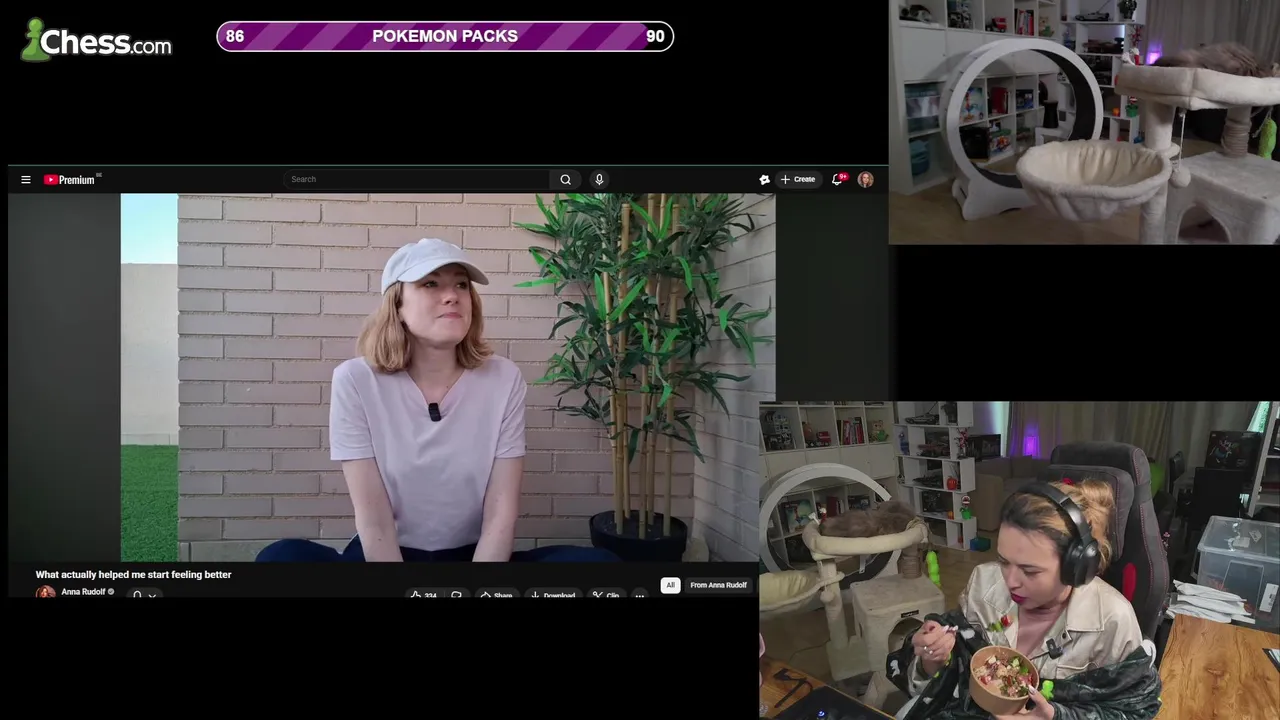
Task: Open the Create button
Action: [798, 180]
